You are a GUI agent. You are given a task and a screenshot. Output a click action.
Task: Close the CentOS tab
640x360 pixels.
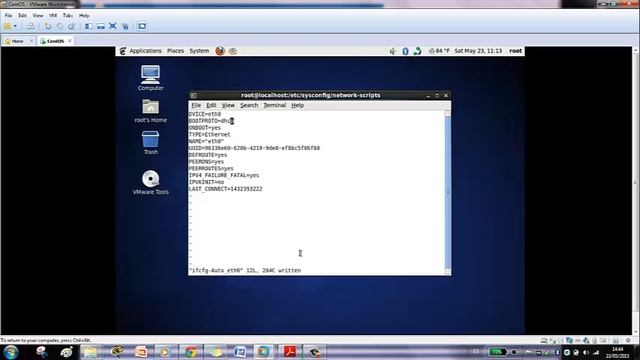pyautogui.click(x=70, y=41)
